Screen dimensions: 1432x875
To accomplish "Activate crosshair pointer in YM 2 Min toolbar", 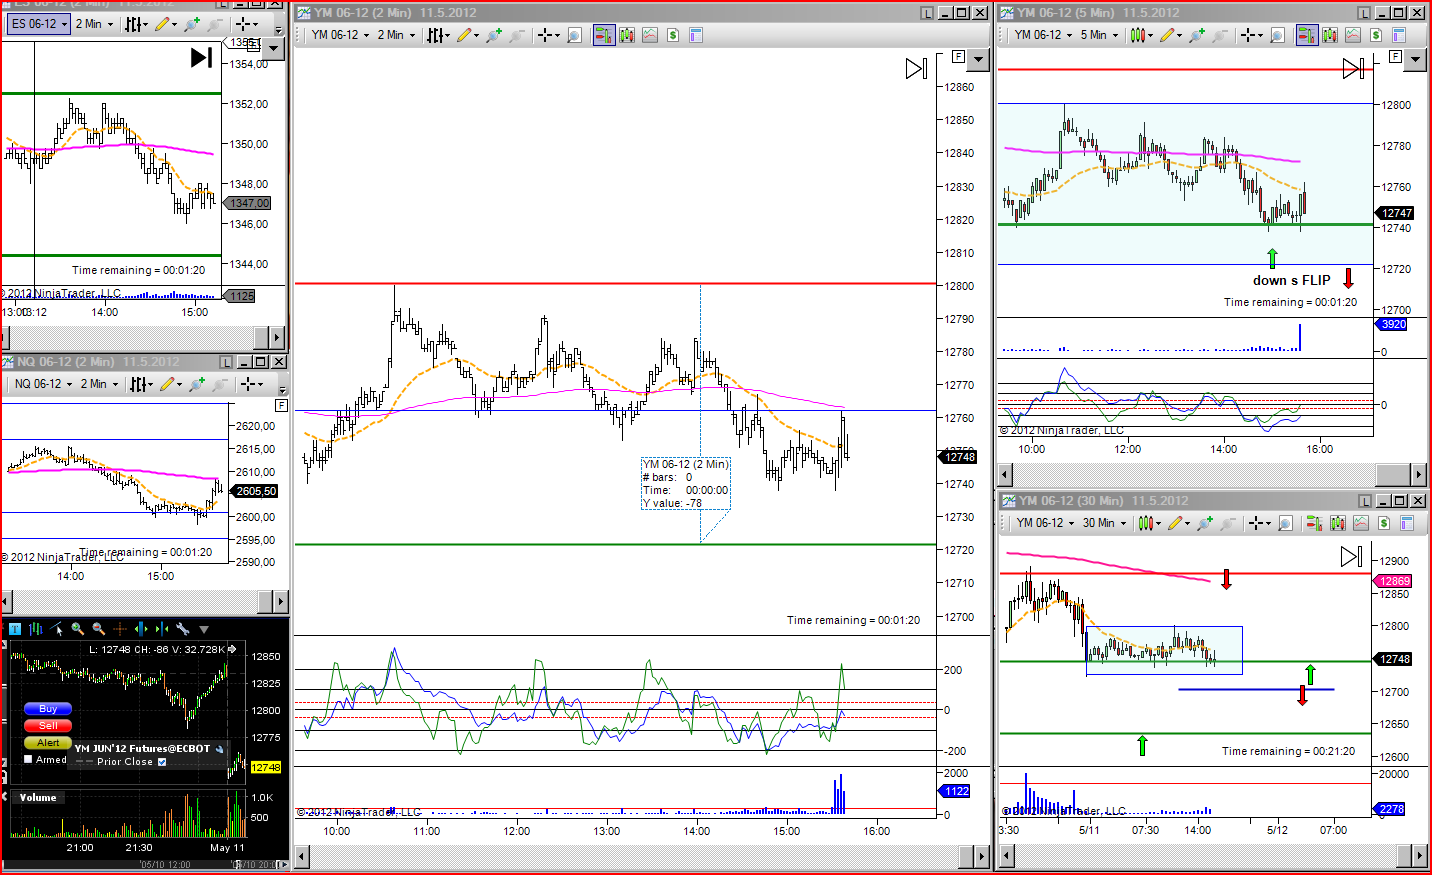I will click(548, 35).
